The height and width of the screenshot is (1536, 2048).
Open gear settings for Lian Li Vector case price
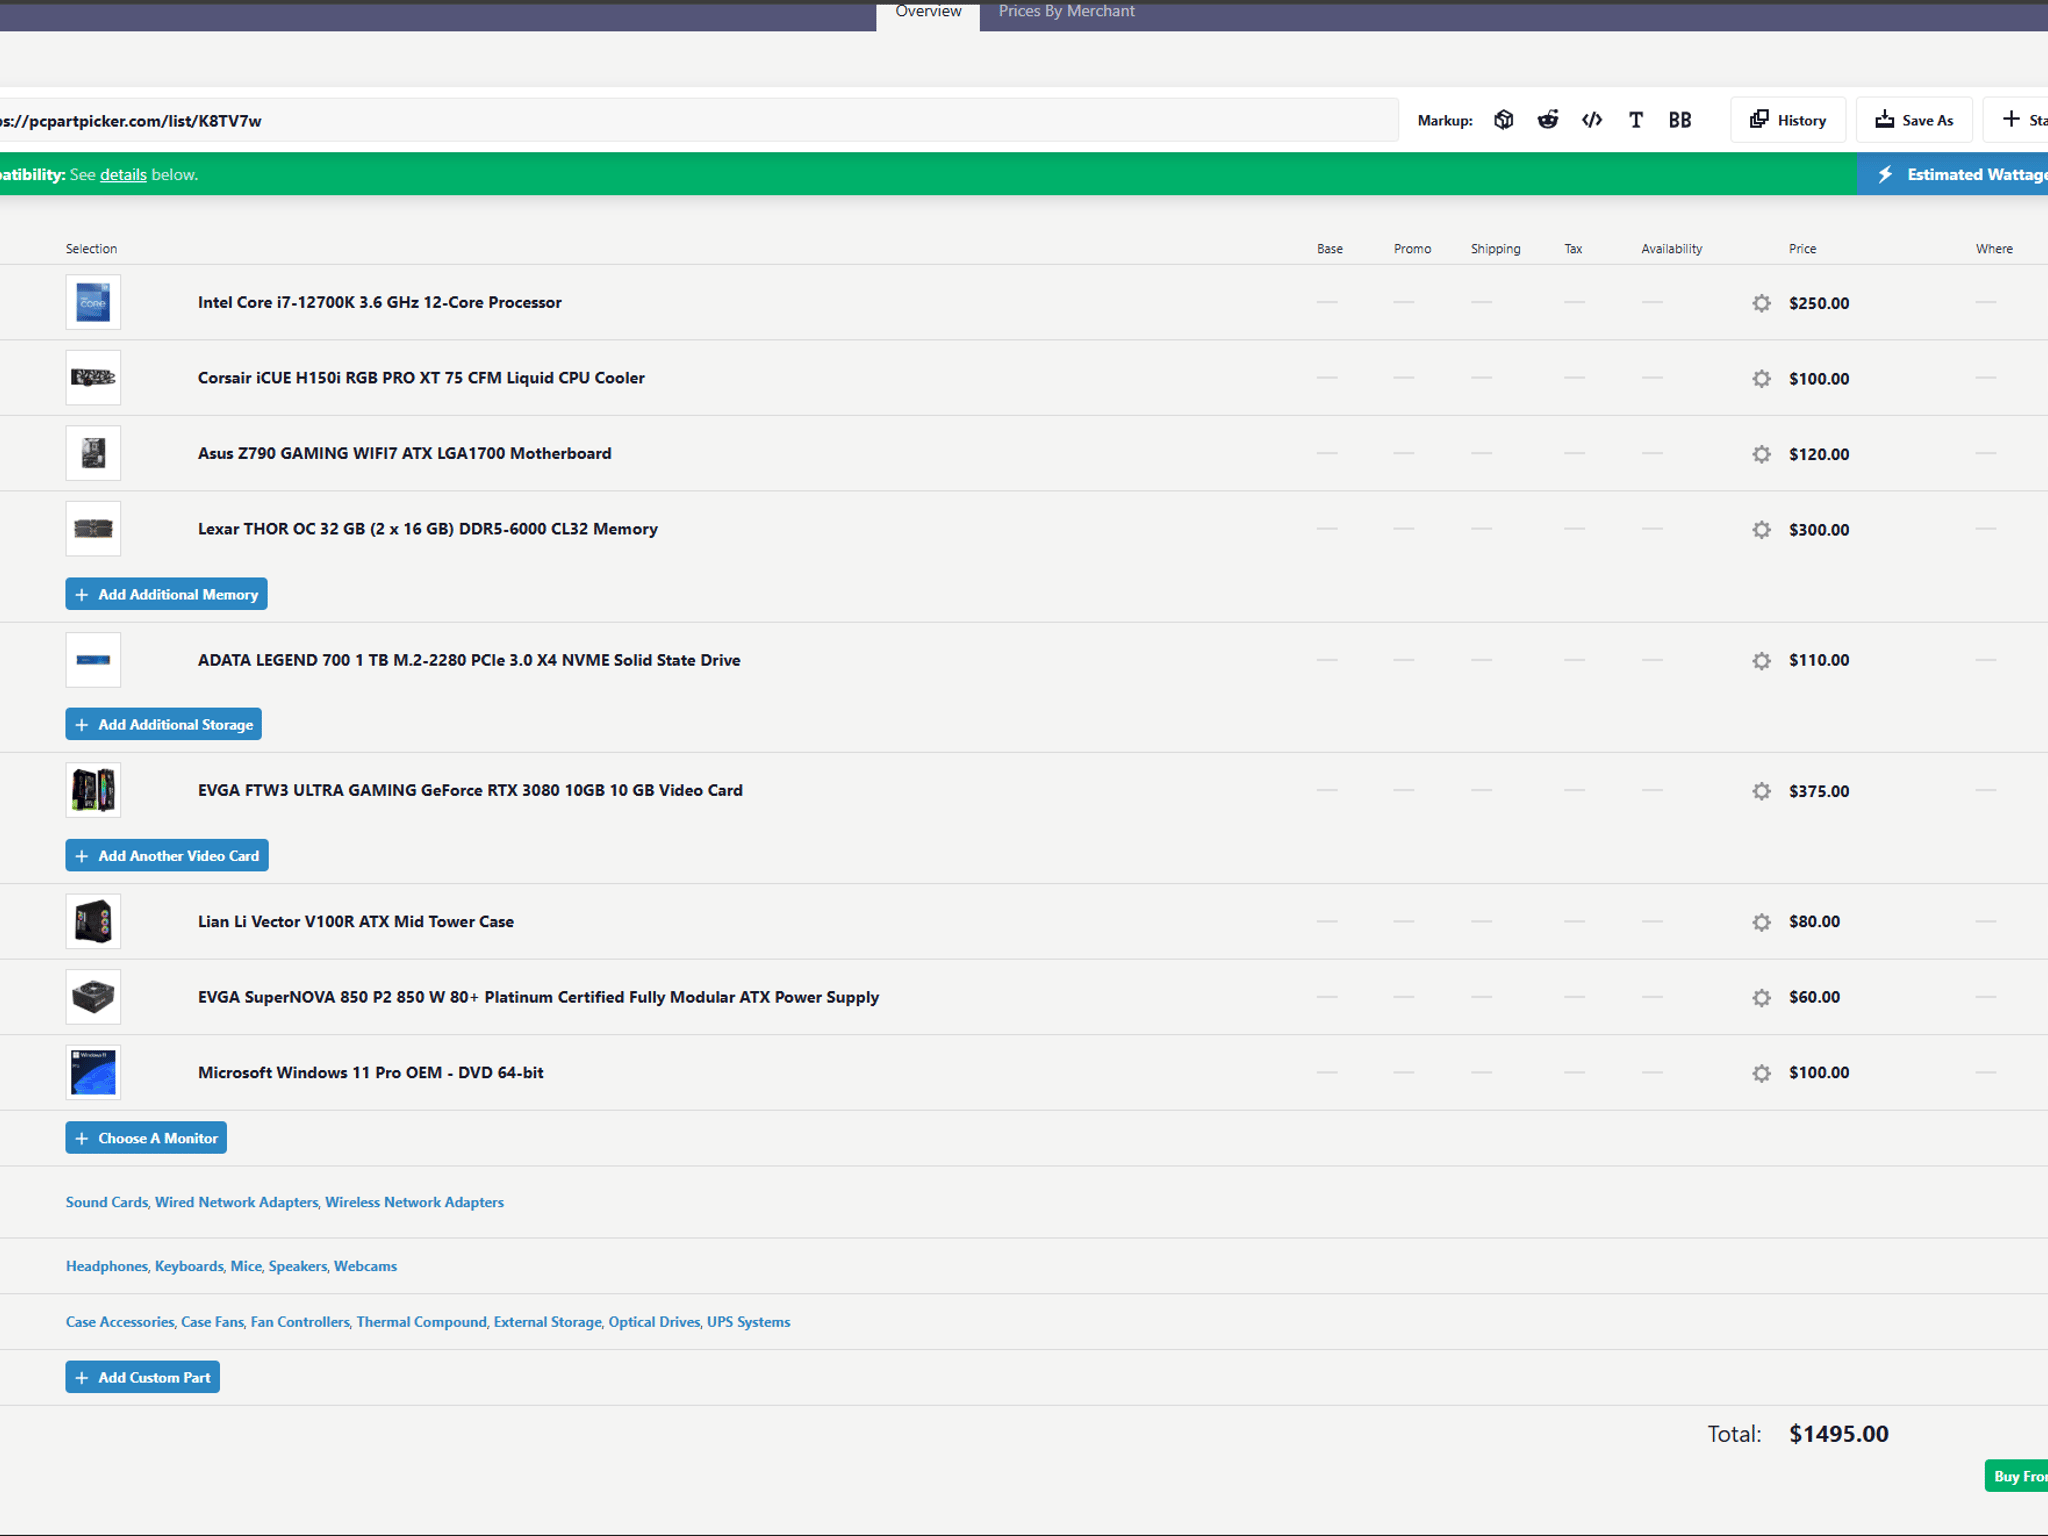click(x=1761, y=922)
